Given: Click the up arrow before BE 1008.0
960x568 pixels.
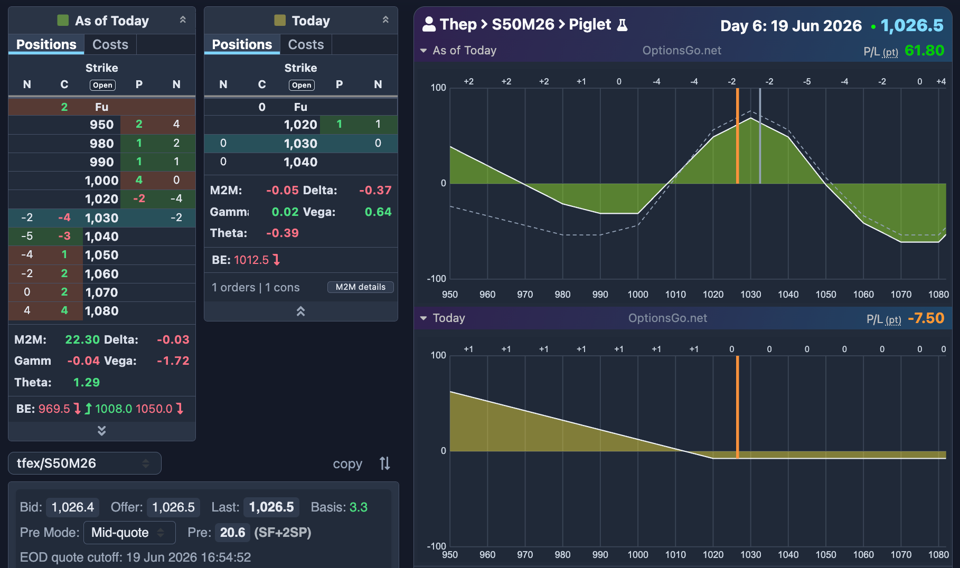Looking at the screenshot, I should (88, 408).
